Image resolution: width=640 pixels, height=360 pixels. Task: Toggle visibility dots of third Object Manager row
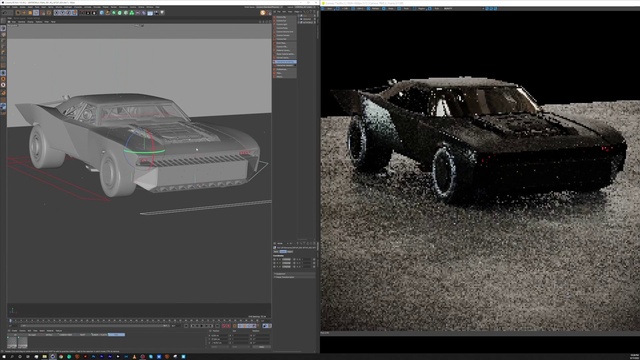click(x=315, y=22)
